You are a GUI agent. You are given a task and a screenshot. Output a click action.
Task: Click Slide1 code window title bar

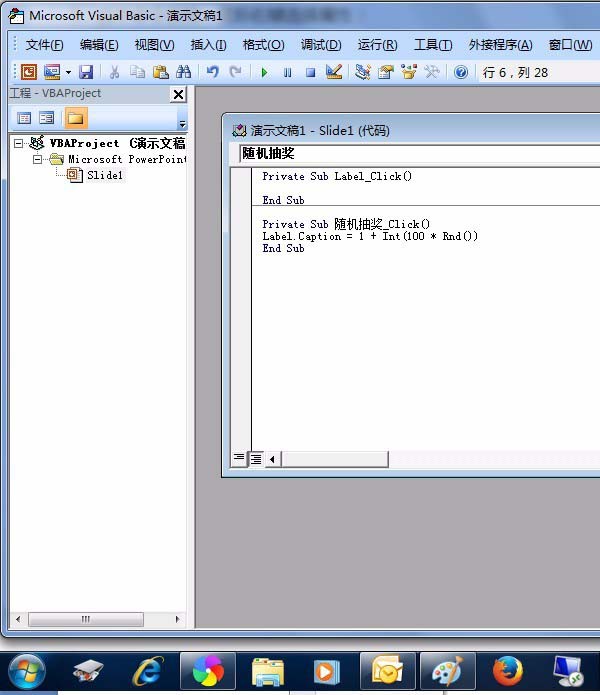(x=412, y=130)
